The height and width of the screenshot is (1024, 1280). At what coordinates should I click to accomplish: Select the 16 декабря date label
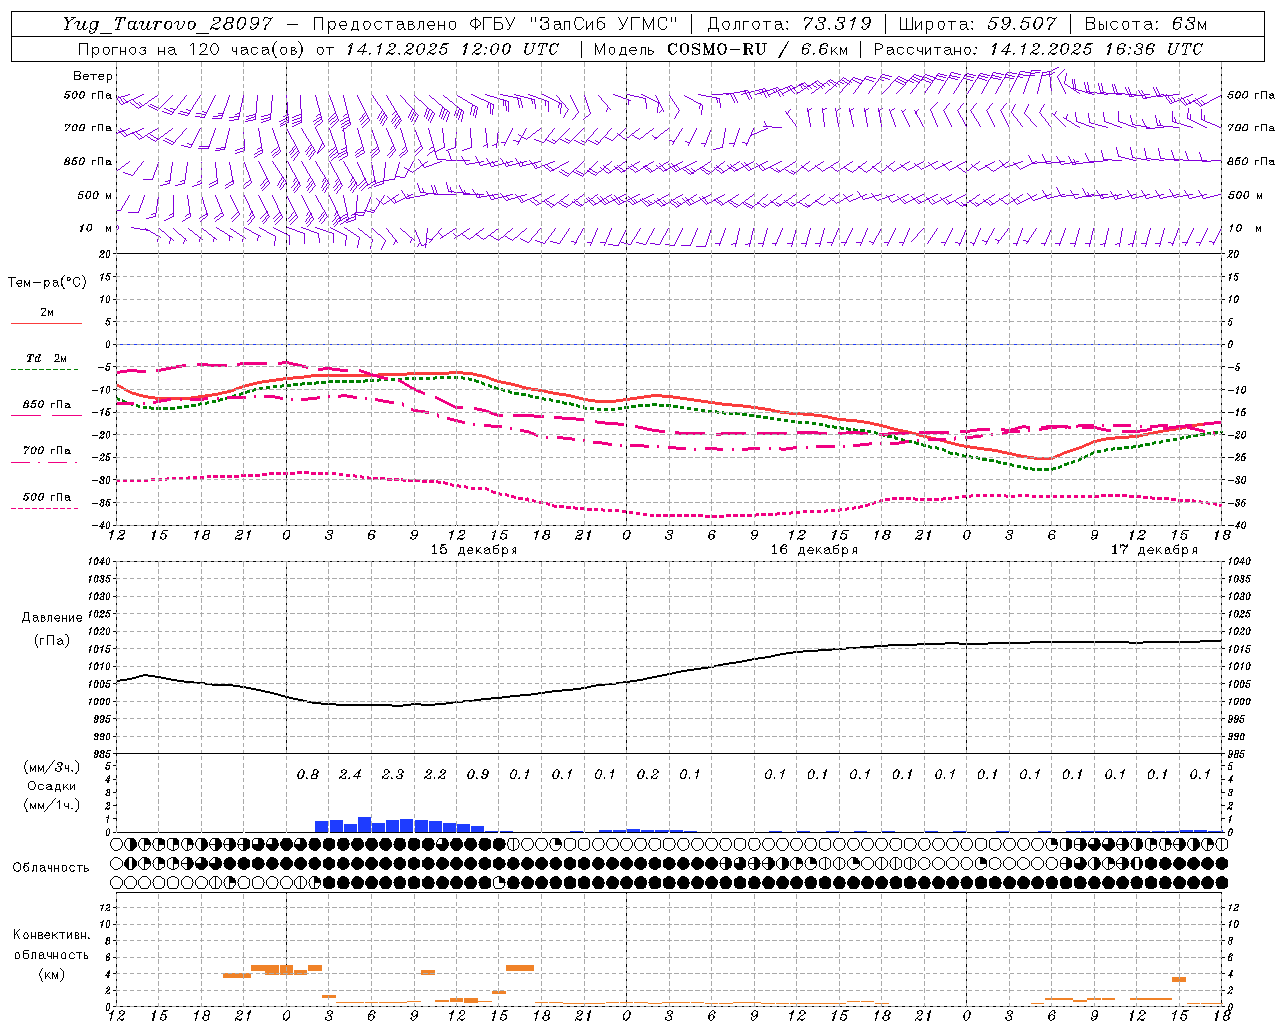click(814, 550)
